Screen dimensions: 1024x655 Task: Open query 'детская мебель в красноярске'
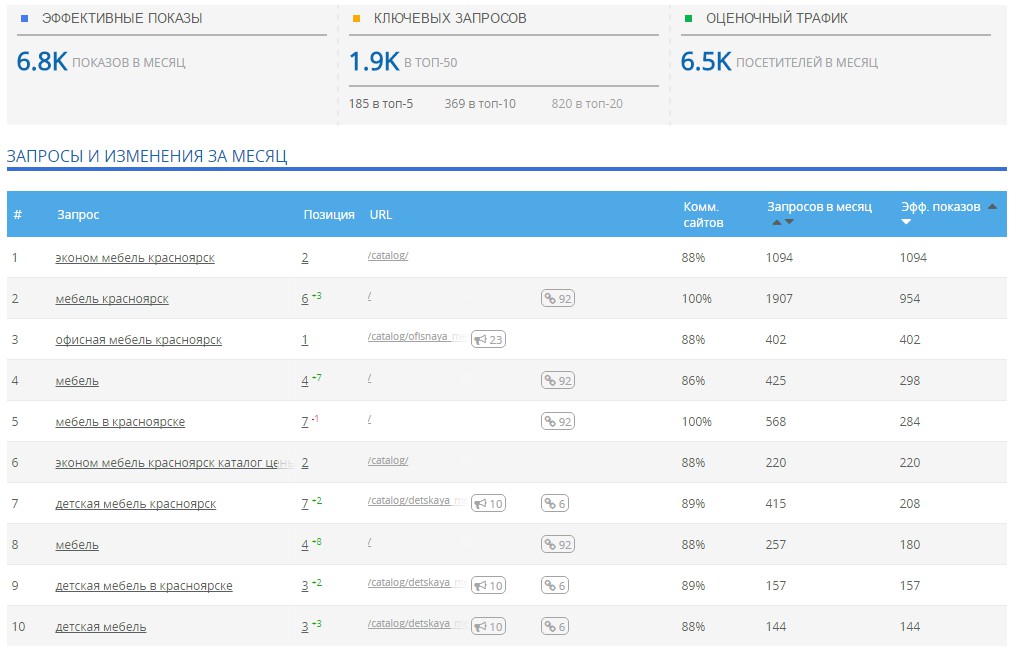(x=144, y=586)
